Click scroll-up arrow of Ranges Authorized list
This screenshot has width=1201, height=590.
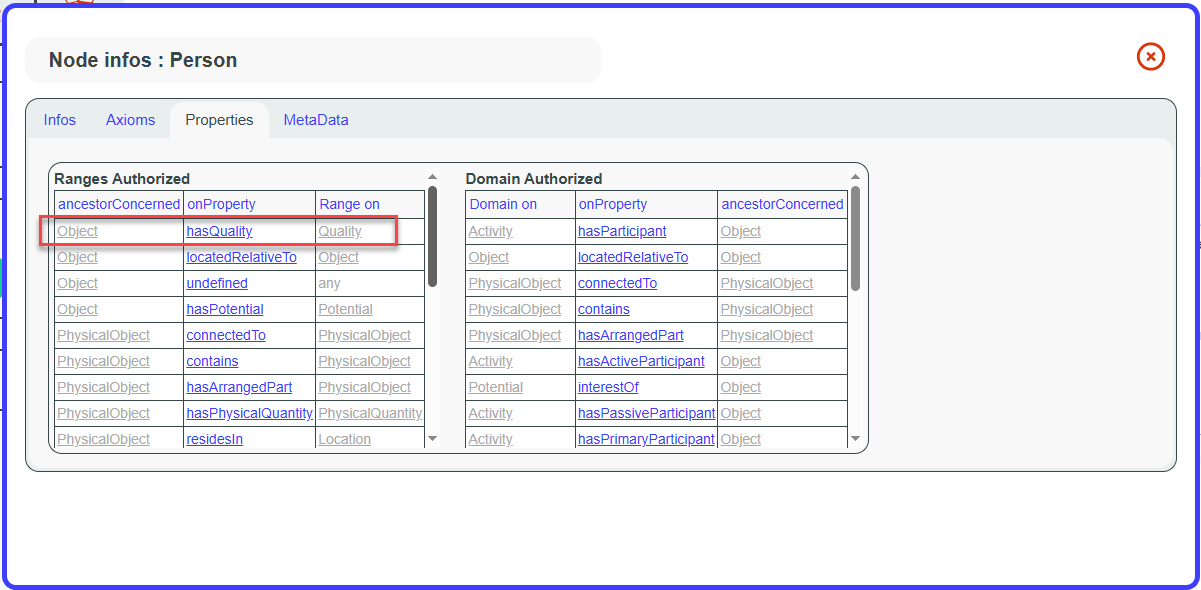click(x=432, y=177)
